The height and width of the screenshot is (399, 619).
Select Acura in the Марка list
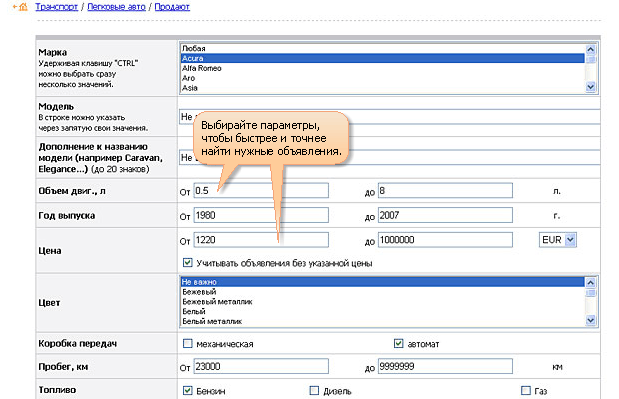[383, 58]
